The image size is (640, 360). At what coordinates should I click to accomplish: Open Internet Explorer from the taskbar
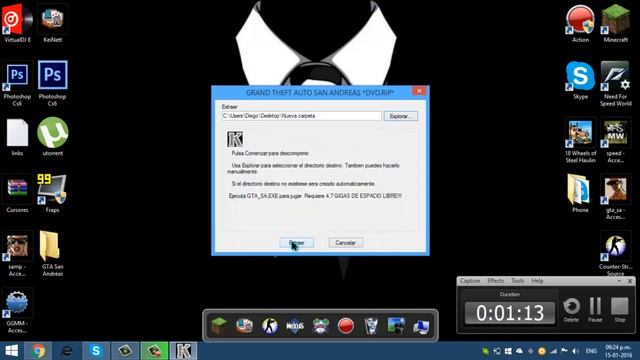pos(67,351)
